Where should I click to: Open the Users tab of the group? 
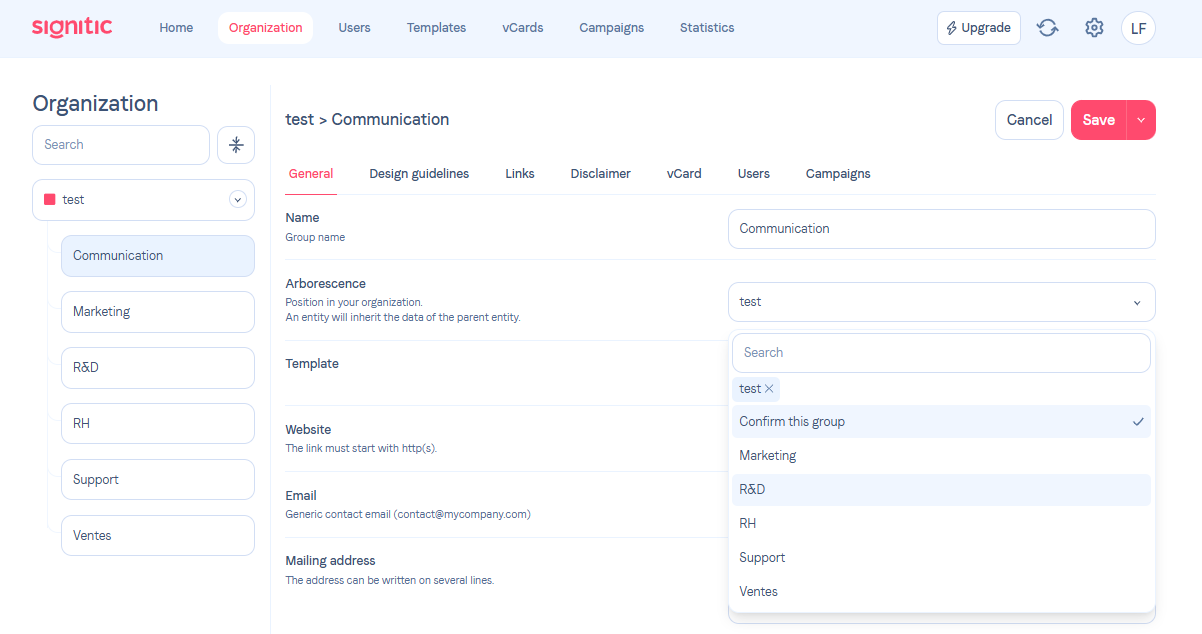point(754,174)
